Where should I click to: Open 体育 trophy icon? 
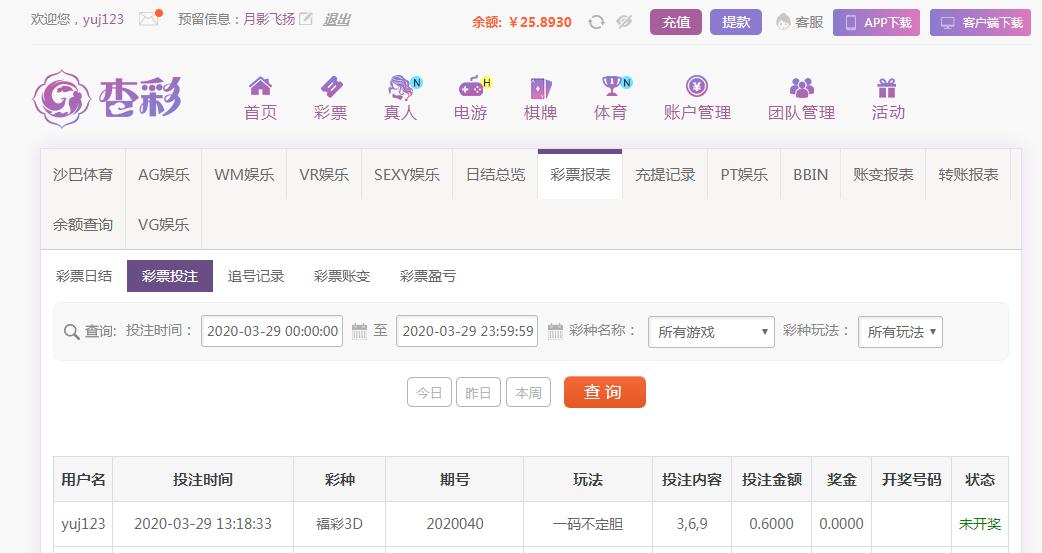click(x=611, y=86)
